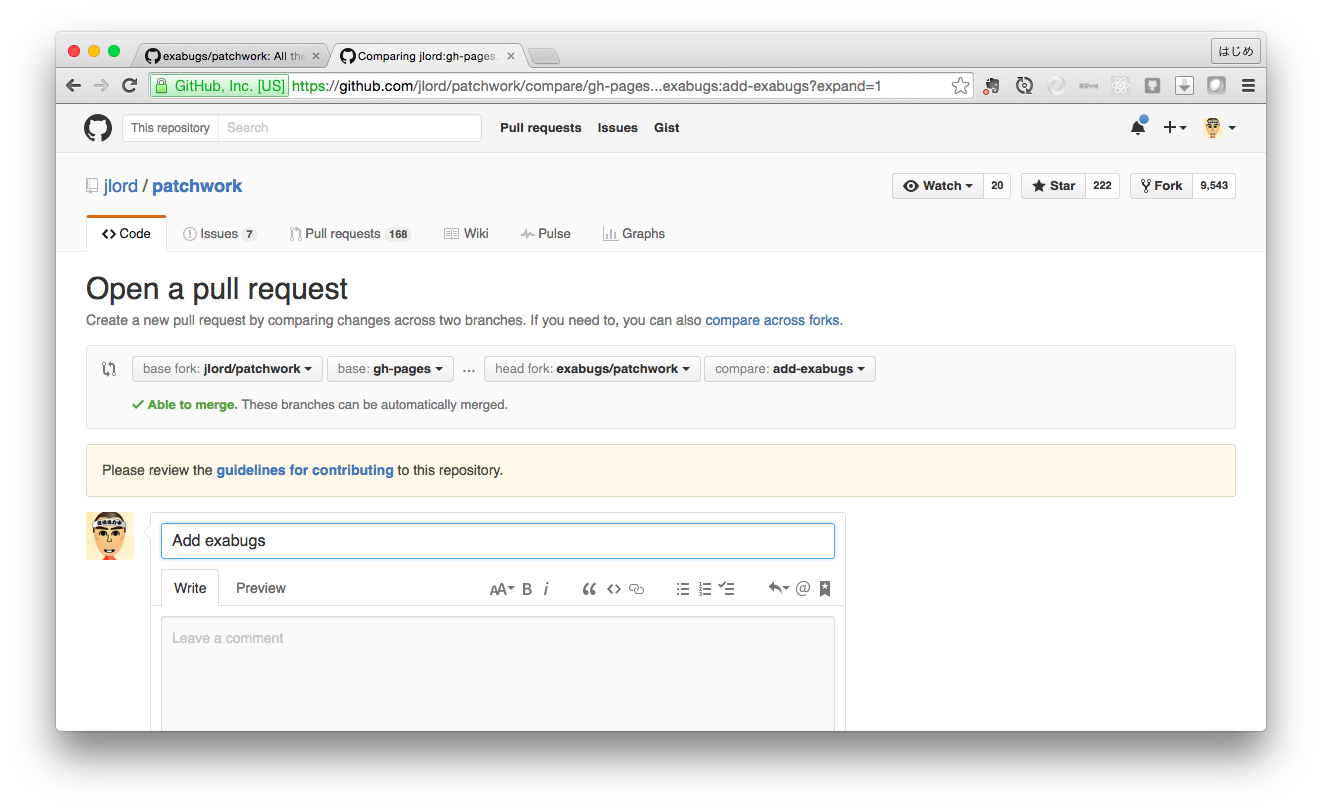Click the 222 star count

[x=1102, y=186]
